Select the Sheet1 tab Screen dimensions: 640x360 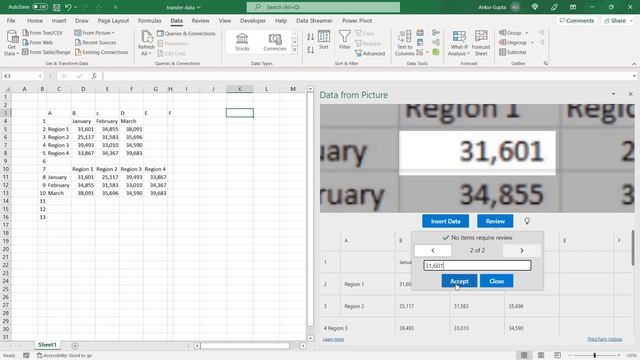point(47,345)
